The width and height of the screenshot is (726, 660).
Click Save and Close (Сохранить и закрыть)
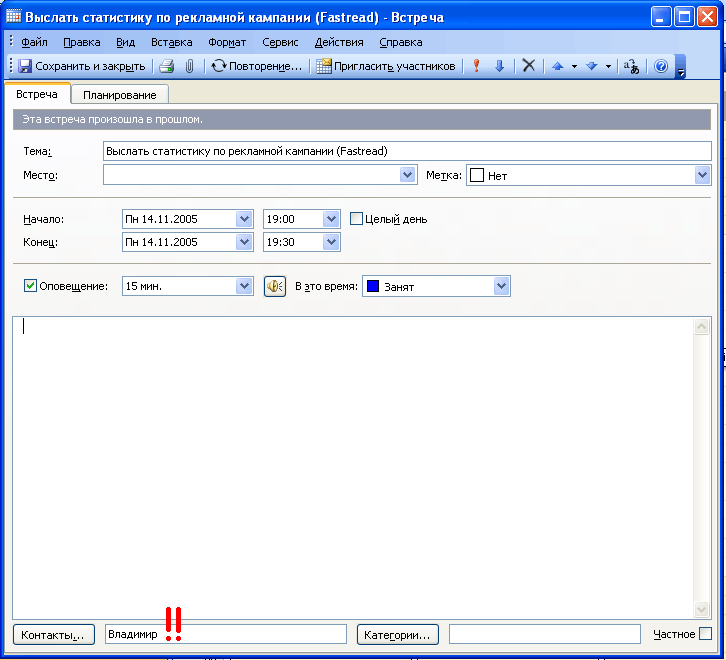81,66
